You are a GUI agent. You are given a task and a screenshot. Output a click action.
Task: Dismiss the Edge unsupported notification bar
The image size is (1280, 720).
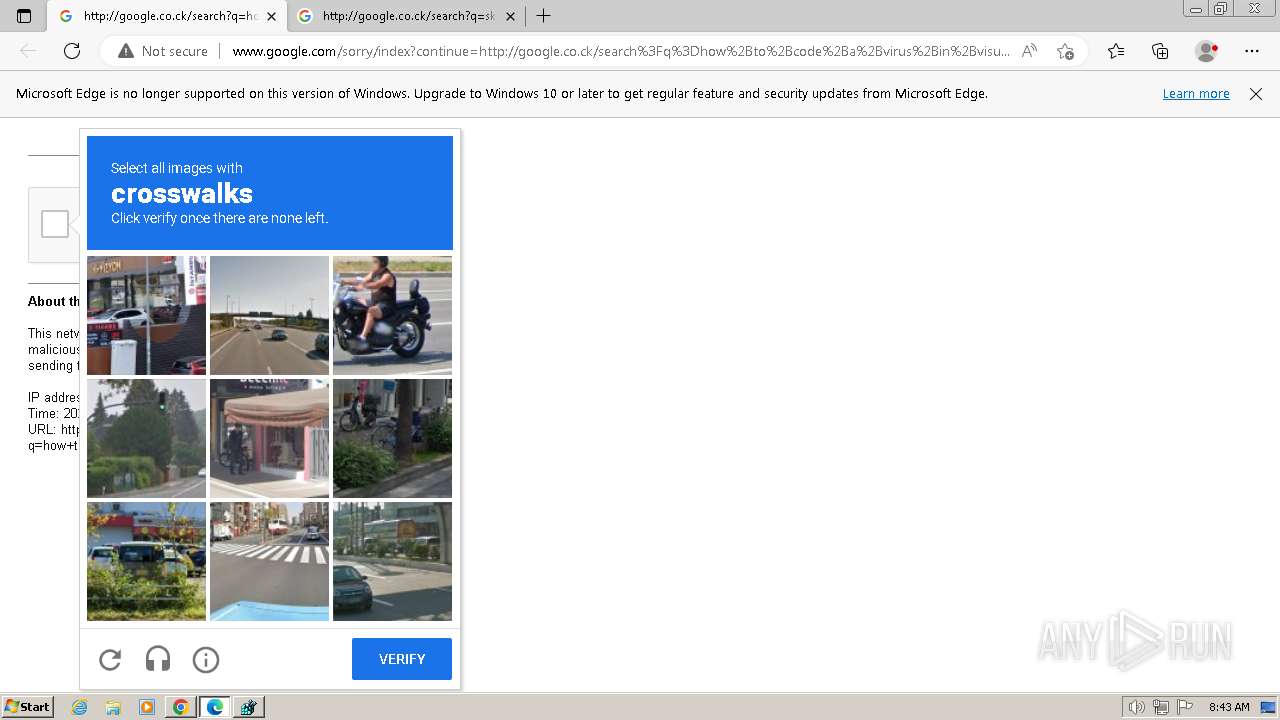click(1256, 94)
